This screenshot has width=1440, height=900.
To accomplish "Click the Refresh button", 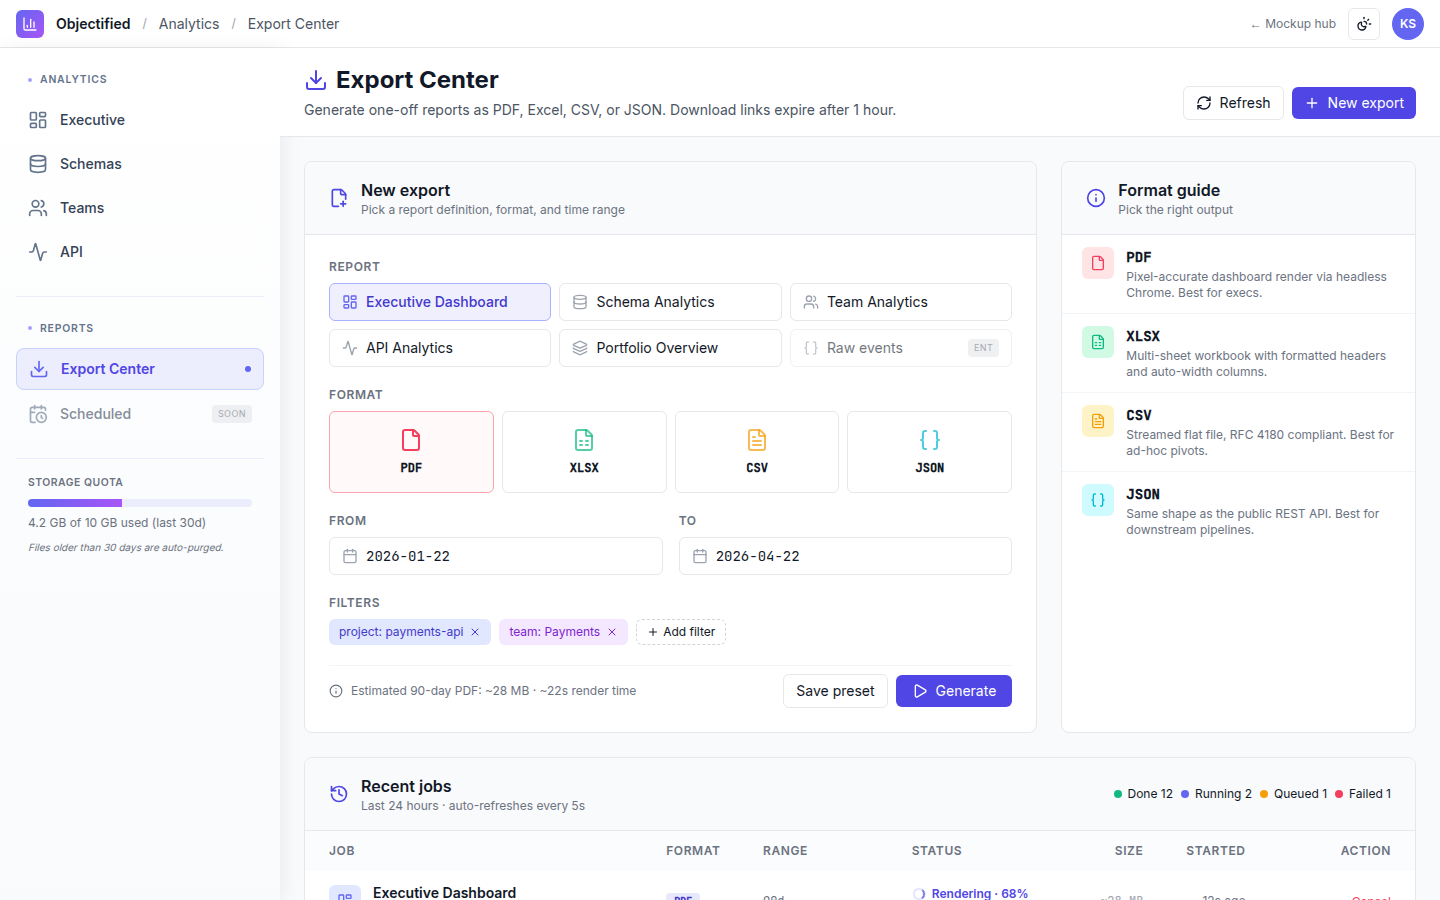I will pyautogui.click(x=1233, y=103).
